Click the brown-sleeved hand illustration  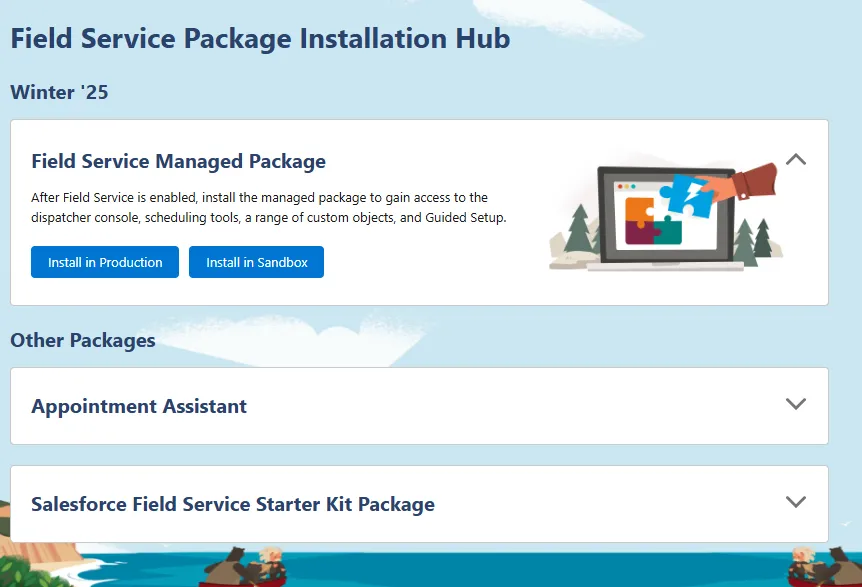coord(752,181)
